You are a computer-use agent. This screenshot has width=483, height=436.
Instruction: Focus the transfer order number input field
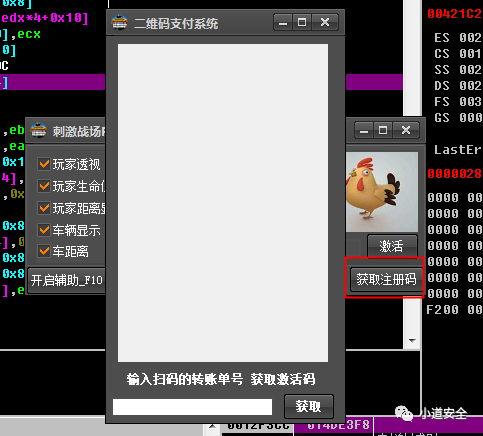point(192,407)
